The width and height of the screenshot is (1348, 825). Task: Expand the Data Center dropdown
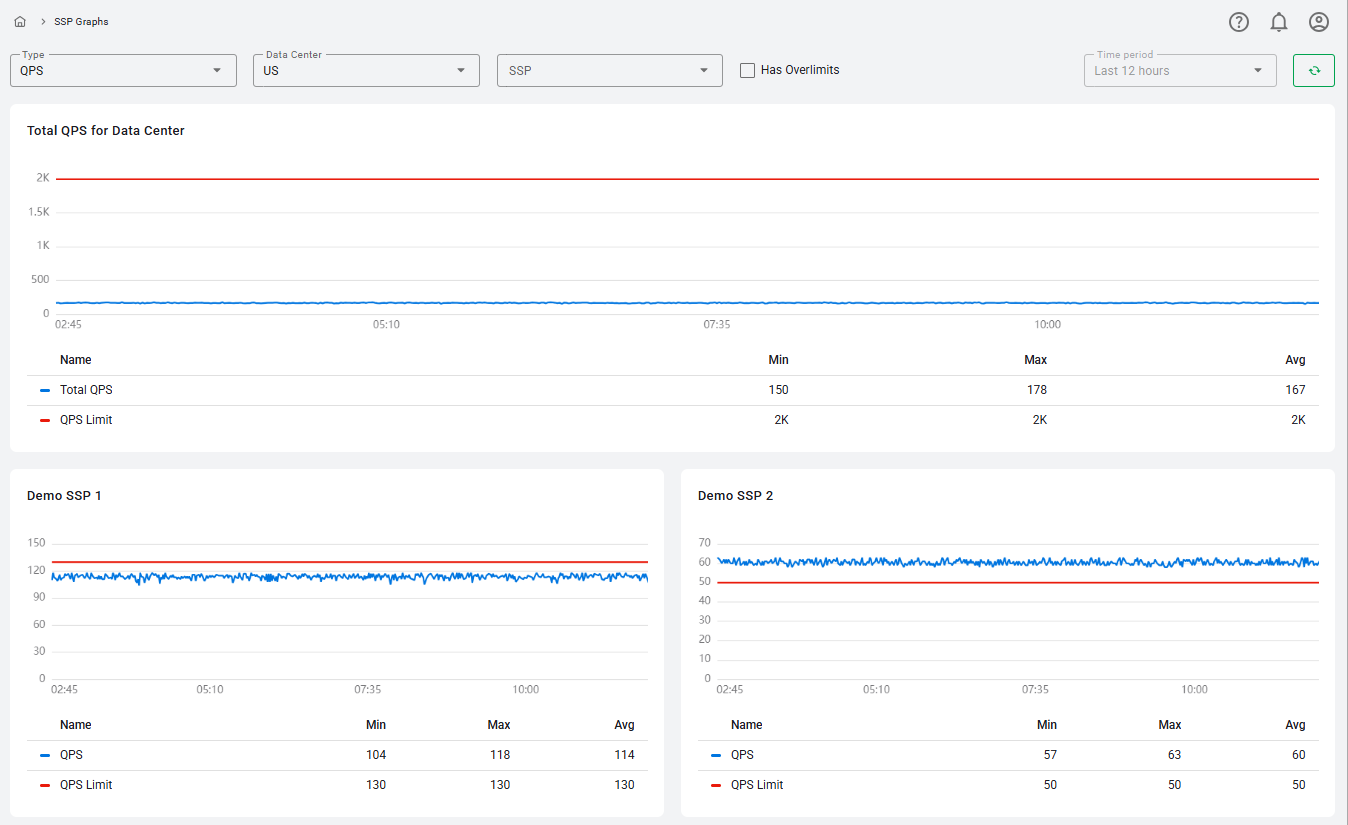tap(366, 70)
